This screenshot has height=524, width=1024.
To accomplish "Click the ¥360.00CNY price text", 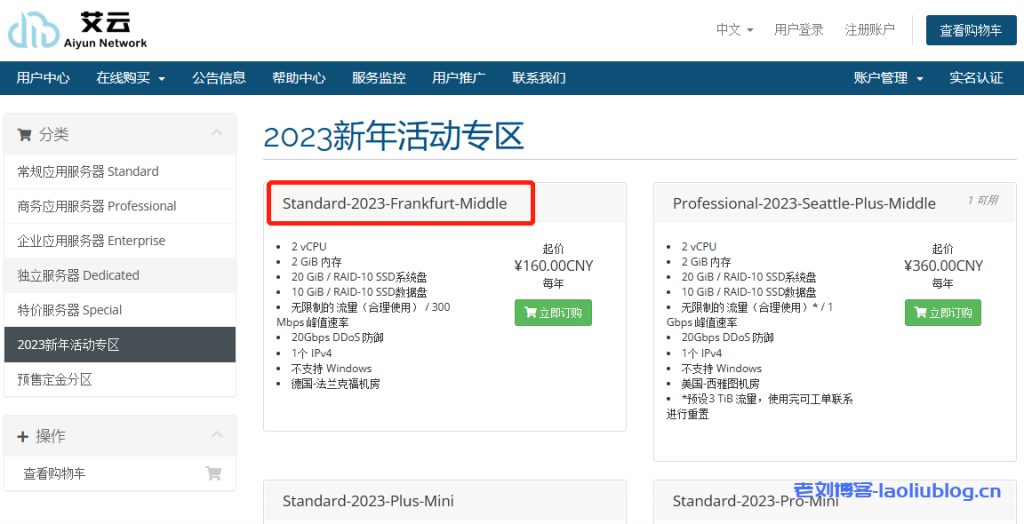I will pos(943,266).
